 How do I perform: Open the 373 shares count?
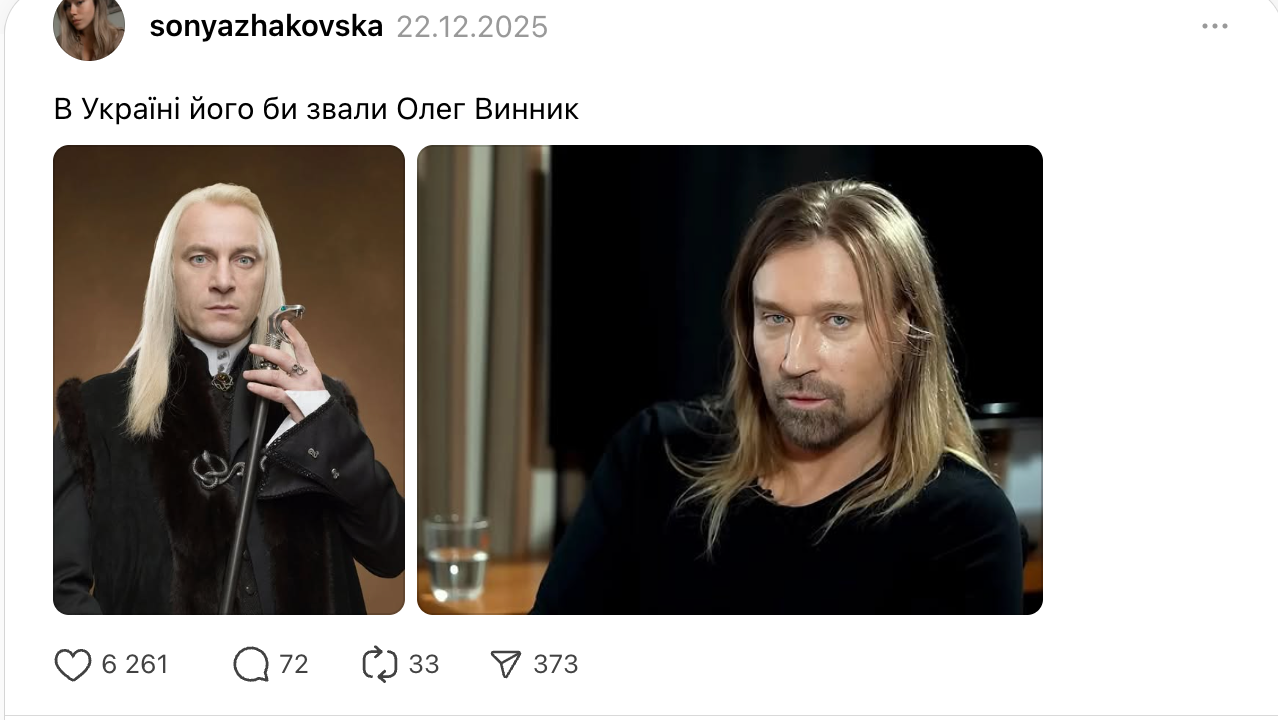[x=556, y=665]
